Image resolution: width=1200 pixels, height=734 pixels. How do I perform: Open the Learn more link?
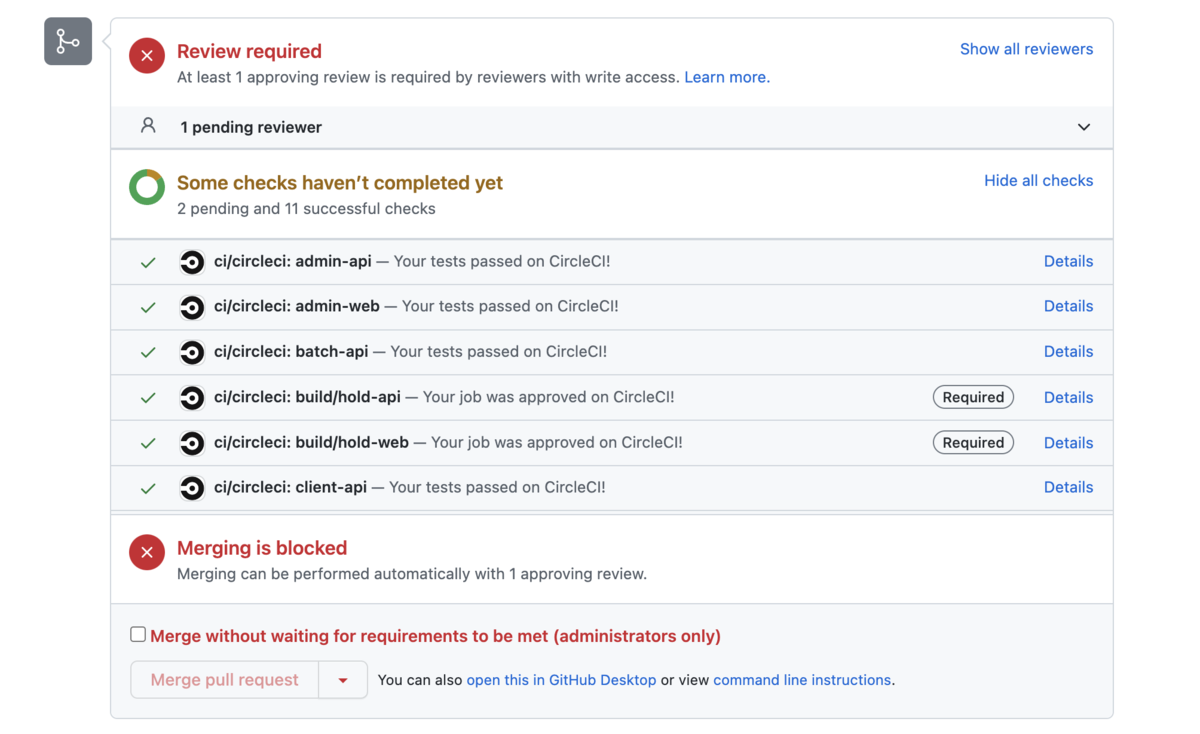coord(727,77)
